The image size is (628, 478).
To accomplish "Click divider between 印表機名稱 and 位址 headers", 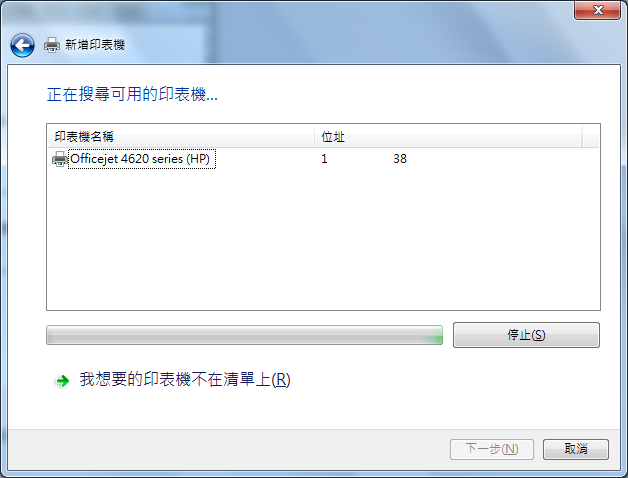I will click(314, 137).
